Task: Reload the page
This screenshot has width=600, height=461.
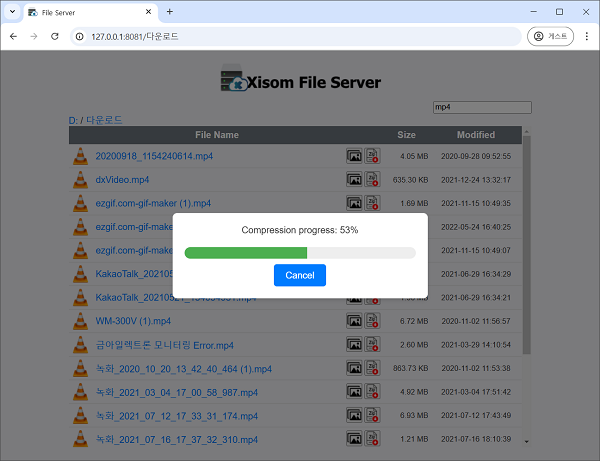Action: (x=55, y=36)
